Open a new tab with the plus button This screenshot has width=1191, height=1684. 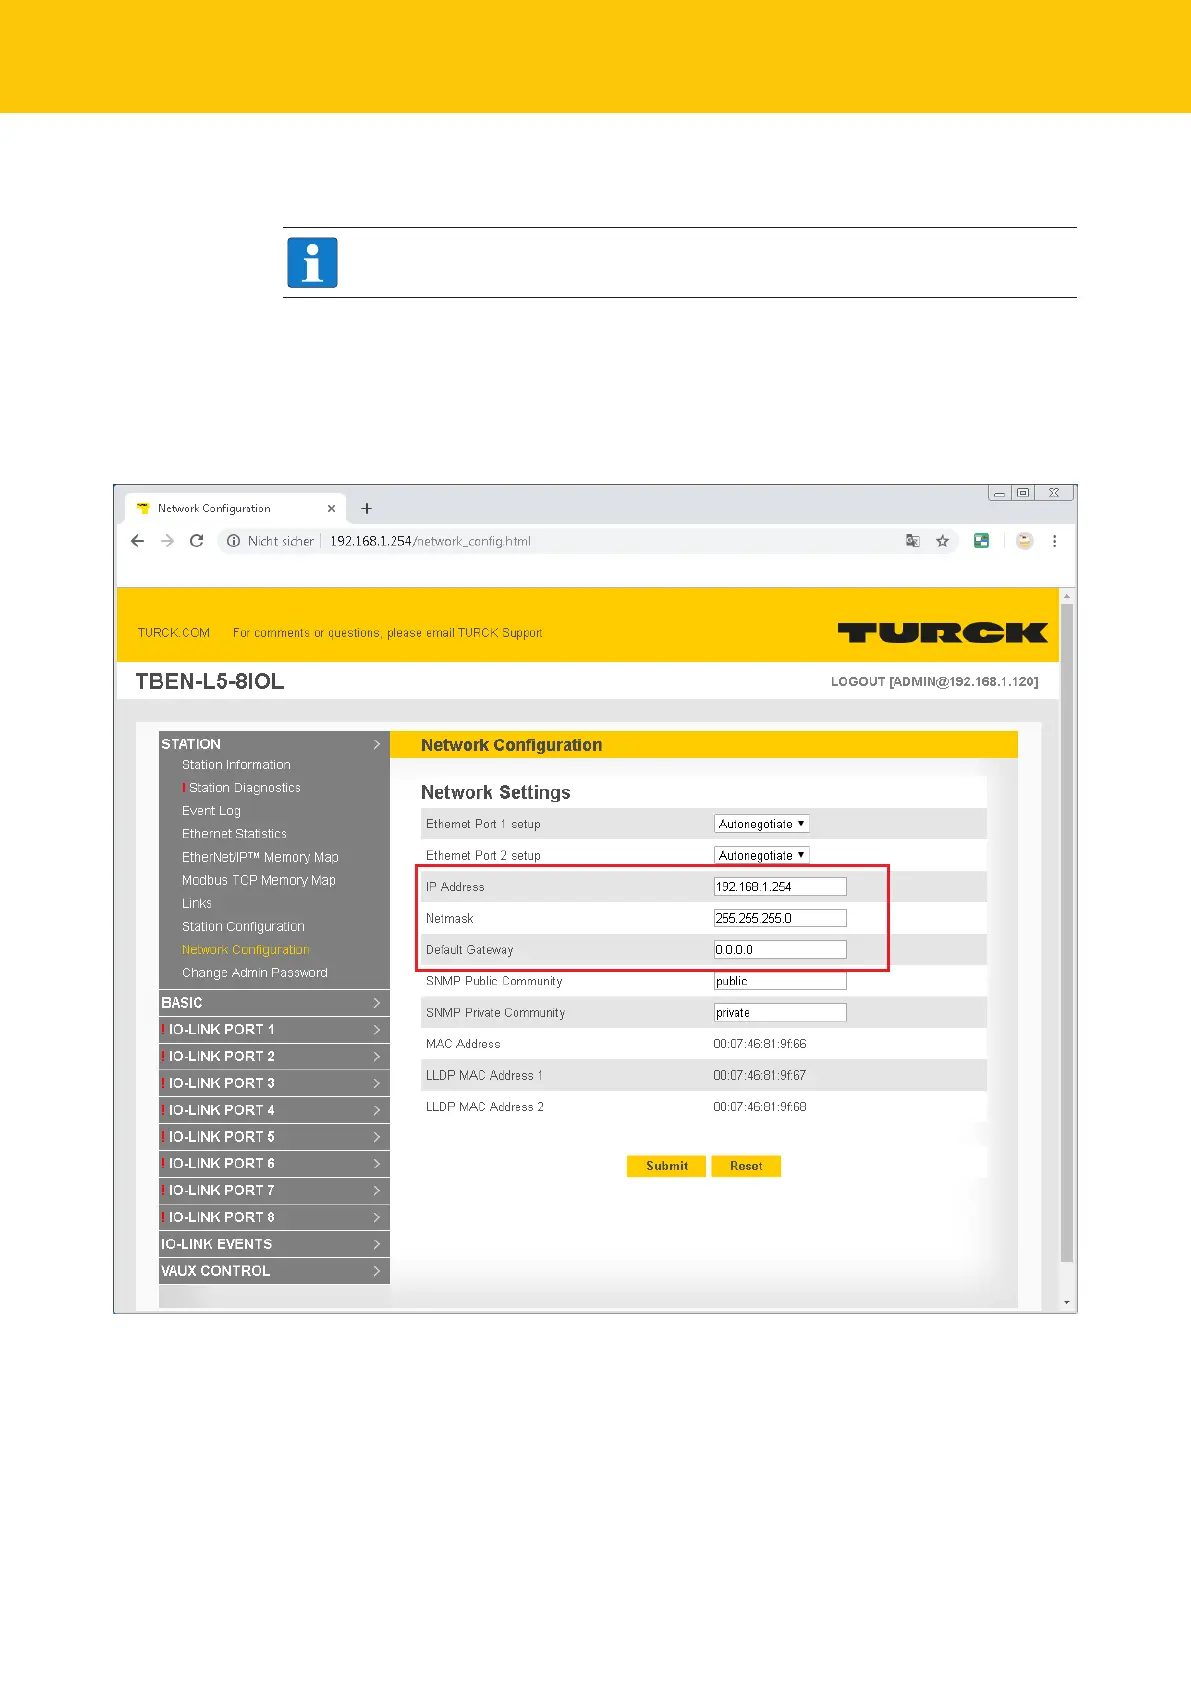(x=367, y=508)
